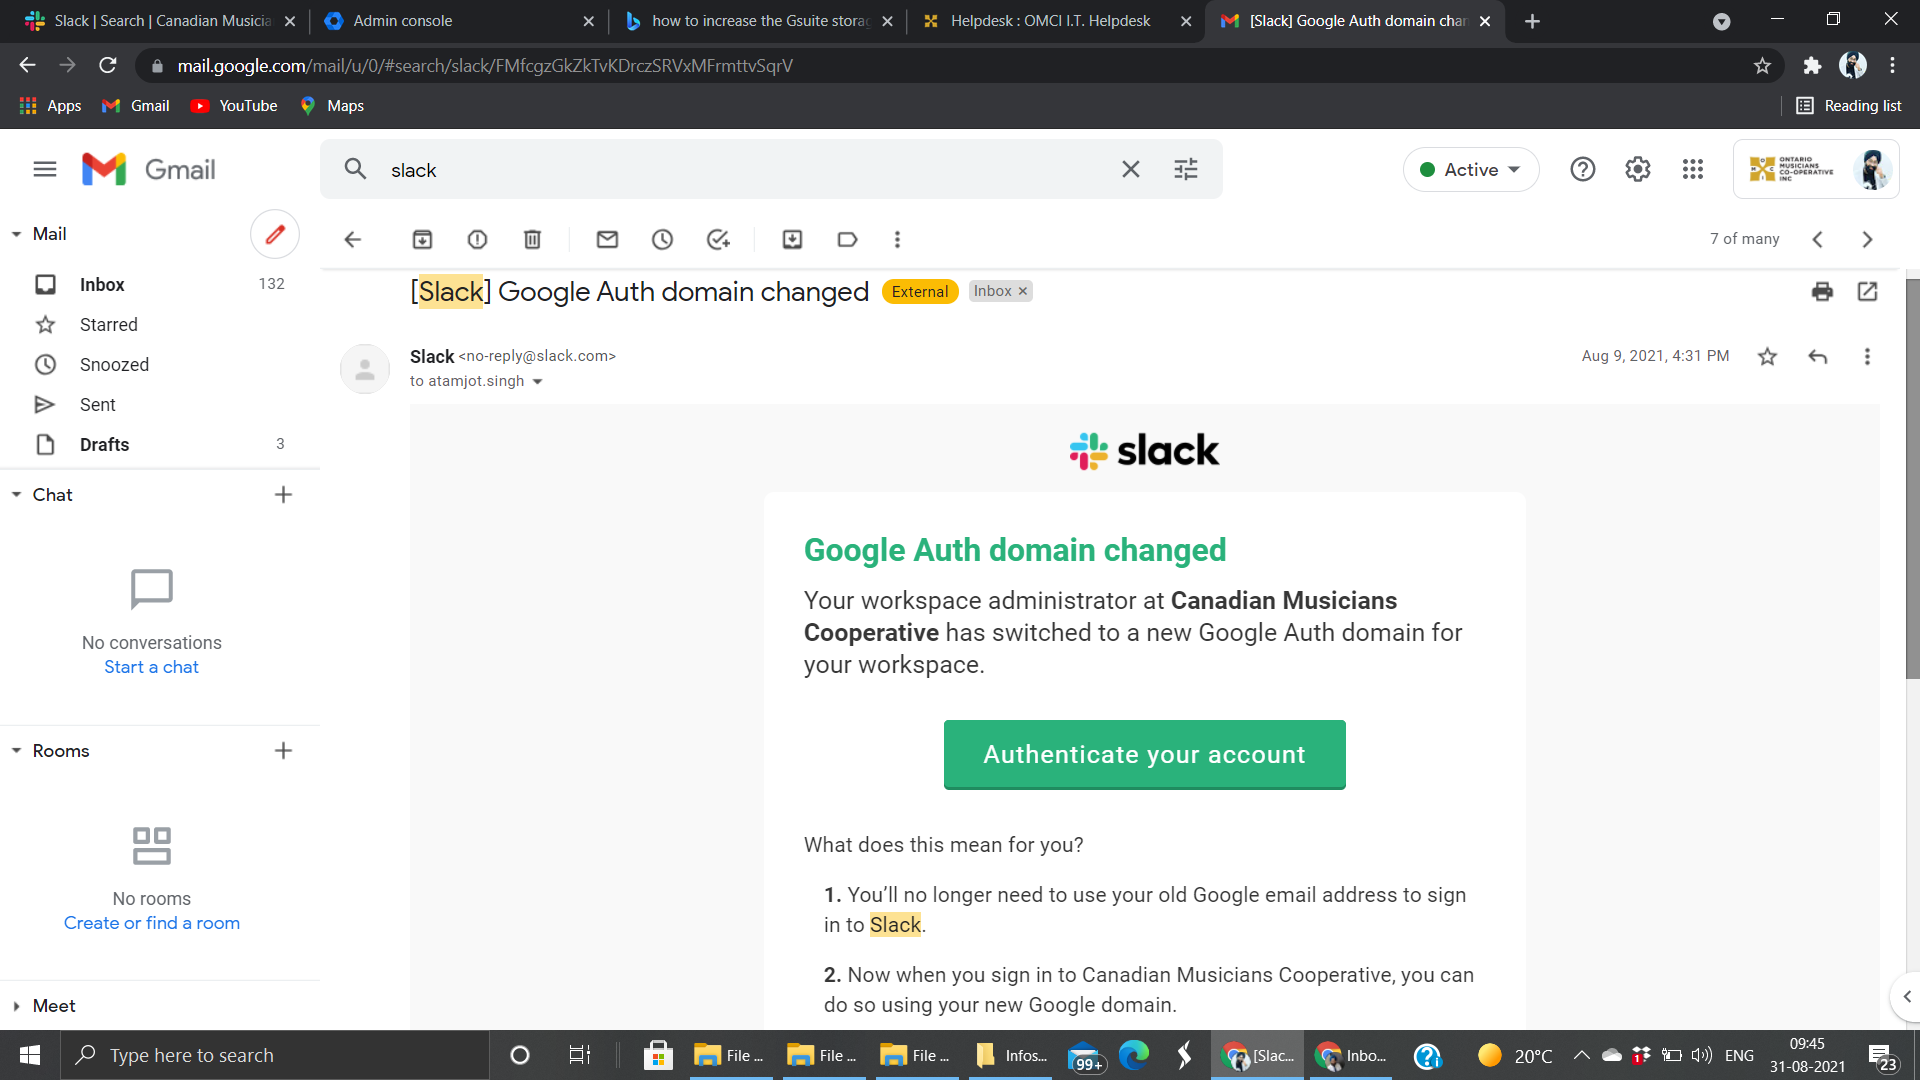Switch to the Slack Search tab
The height and width of the screenshot is (1080, 1920).
pyautogui.click(x=160, y=21)
